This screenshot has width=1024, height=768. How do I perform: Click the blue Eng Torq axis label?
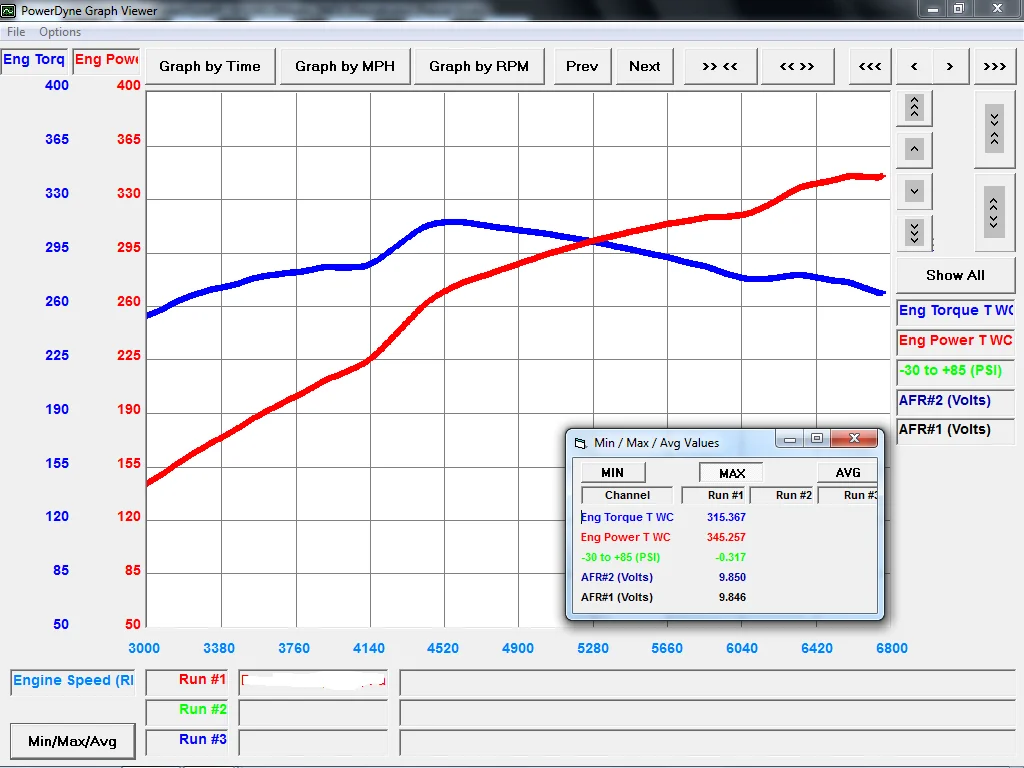click(33, 60)
